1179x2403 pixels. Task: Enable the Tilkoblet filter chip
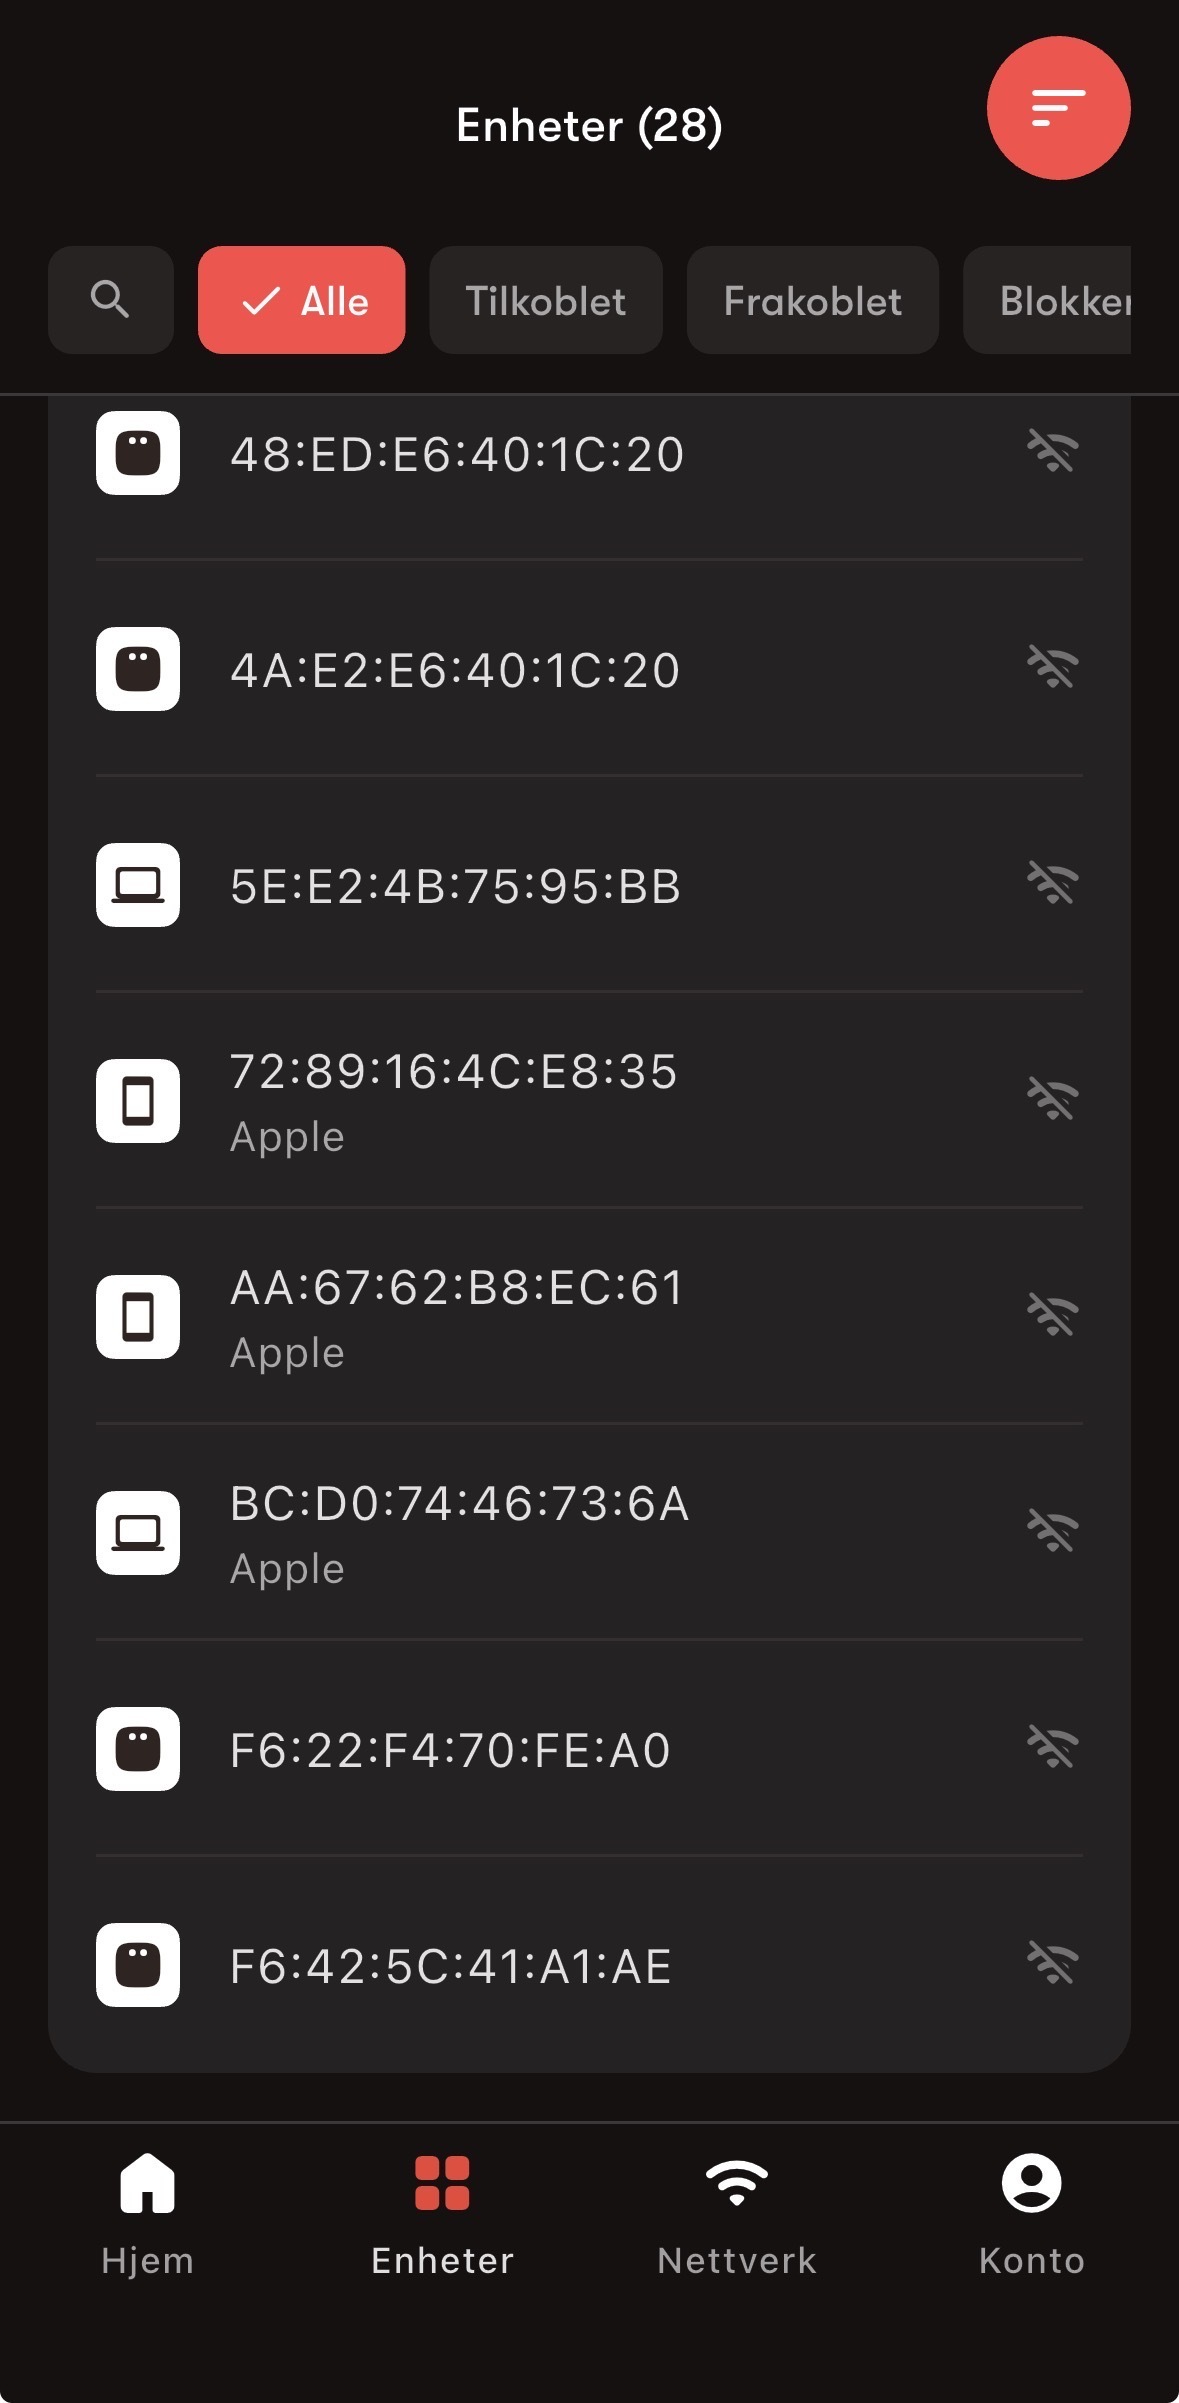[546, 300]
